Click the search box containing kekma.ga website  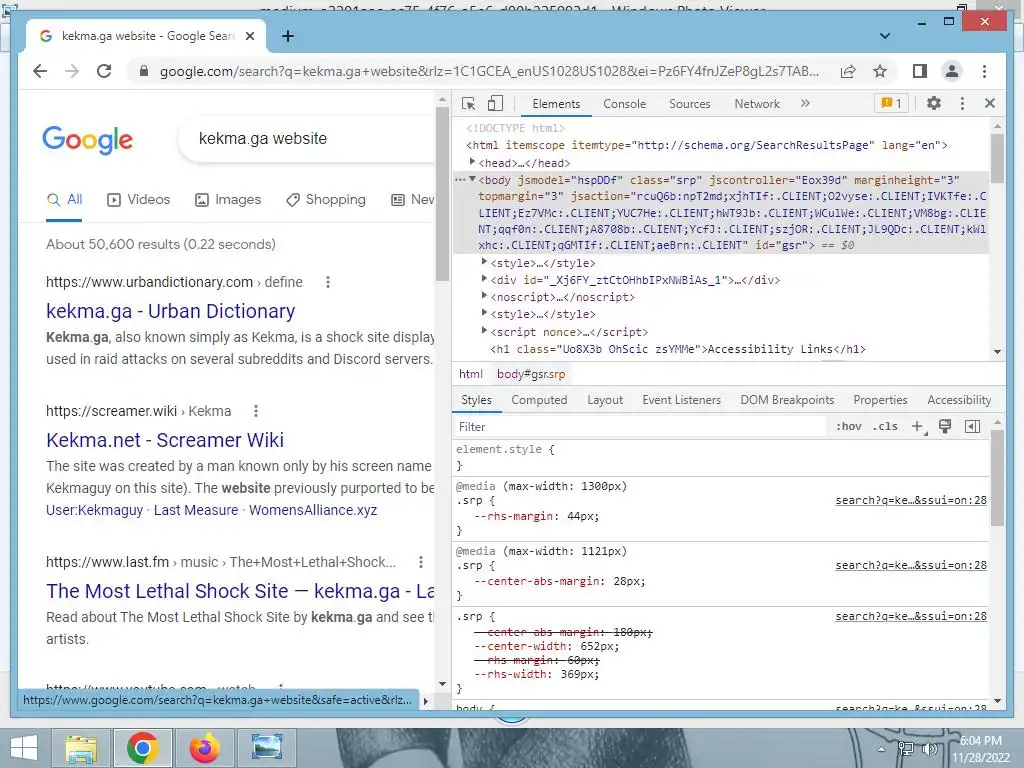306,138
